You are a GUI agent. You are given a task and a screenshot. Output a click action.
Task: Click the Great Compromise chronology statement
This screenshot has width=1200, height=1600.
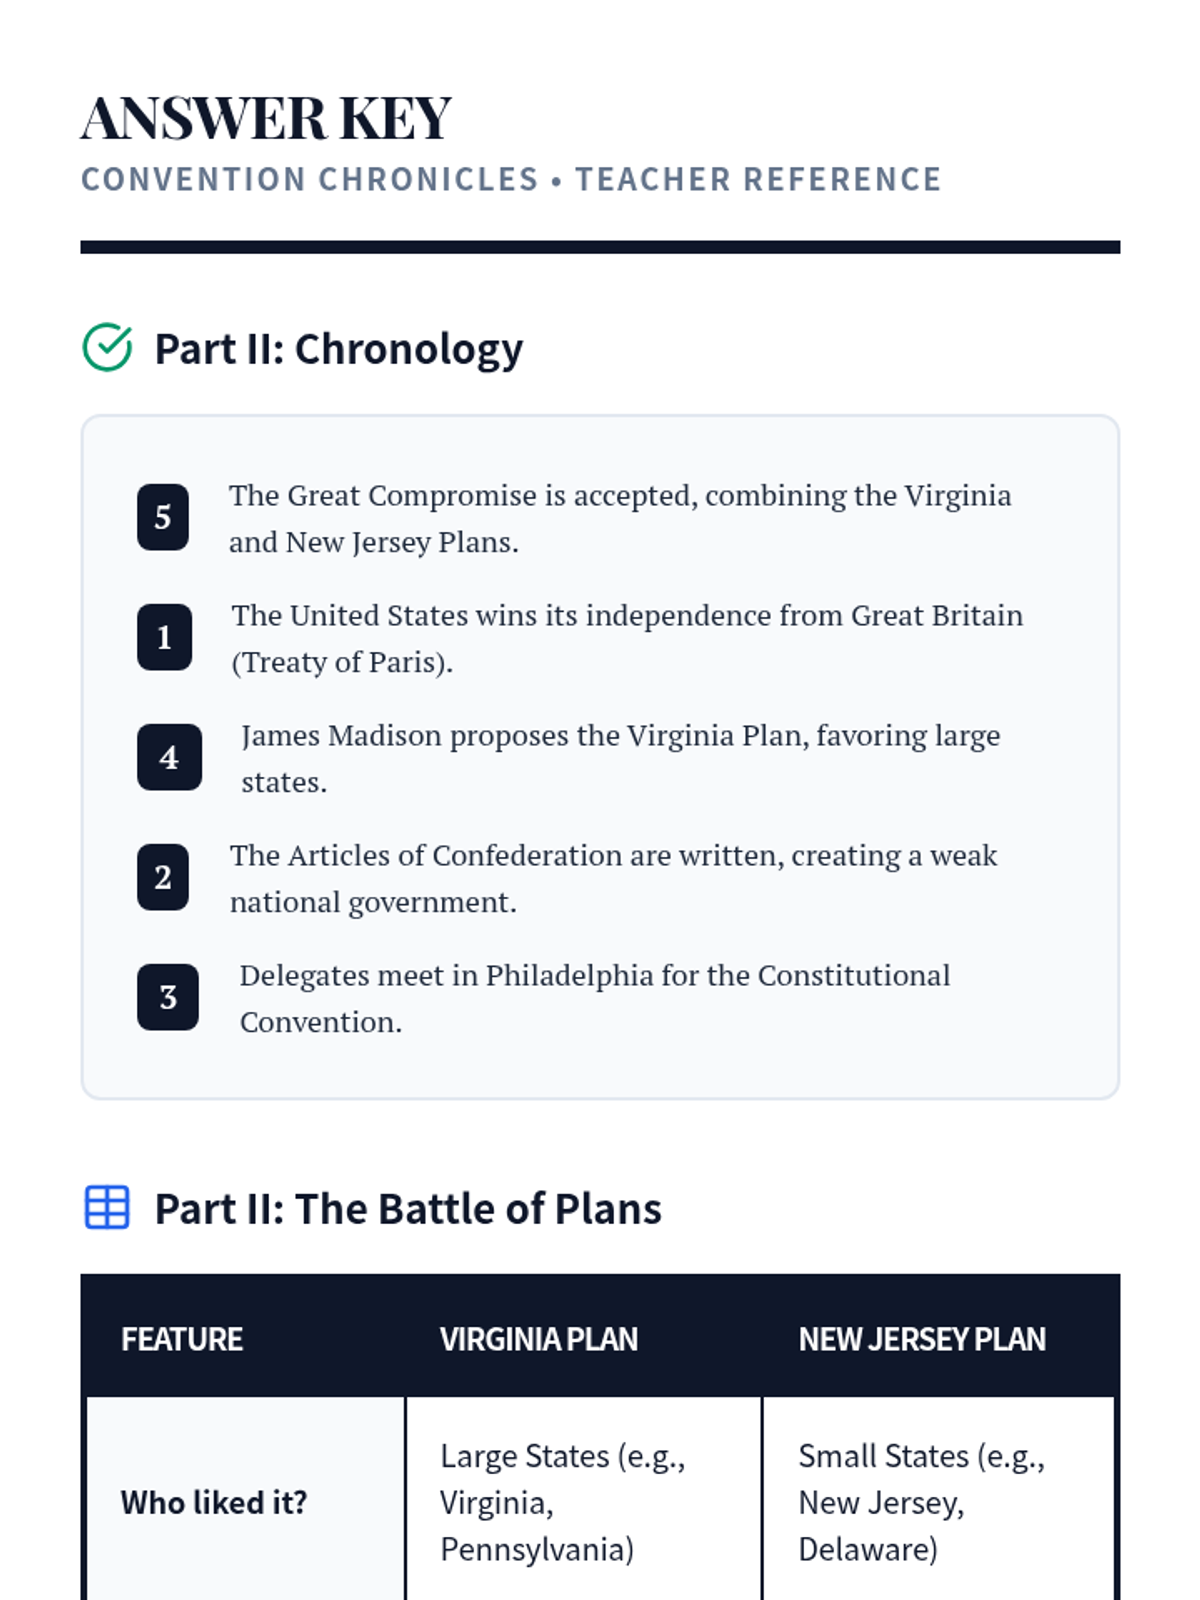(x=620, y=518)
